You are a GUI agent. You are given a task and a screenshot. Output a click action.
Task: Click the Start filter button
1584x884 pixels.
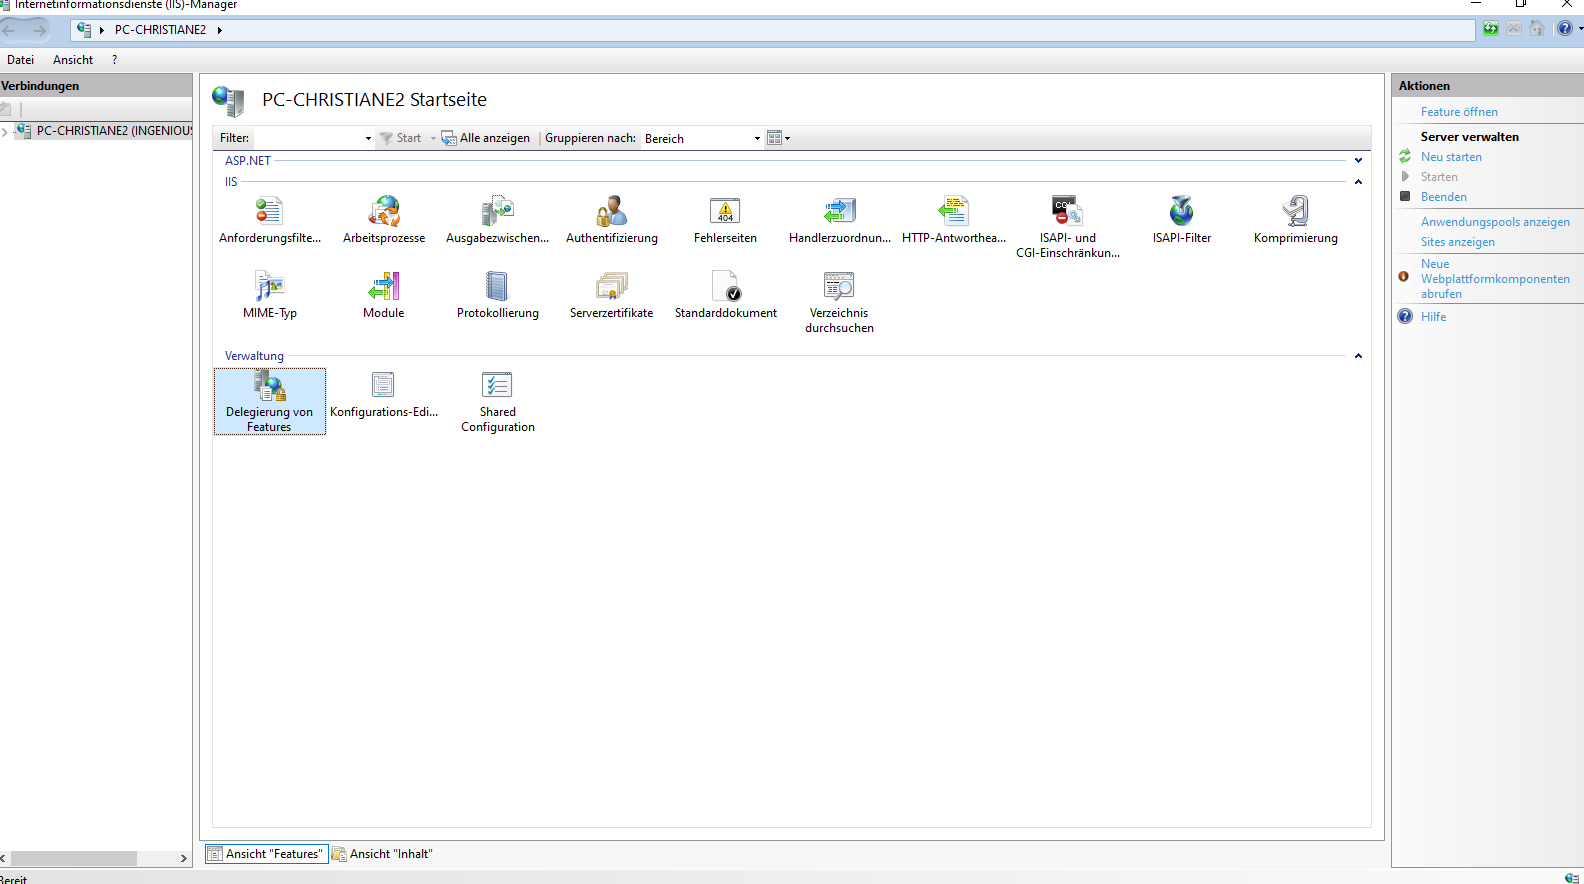(401, 139)
